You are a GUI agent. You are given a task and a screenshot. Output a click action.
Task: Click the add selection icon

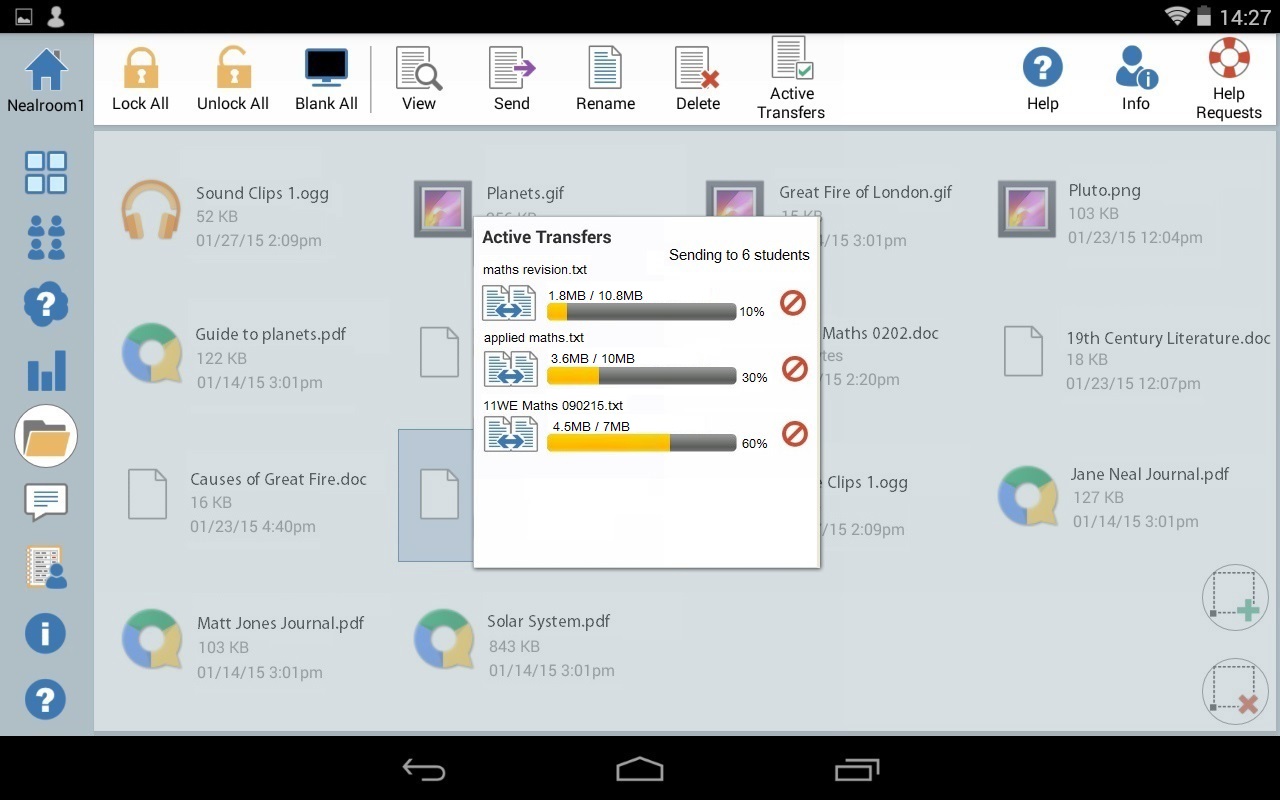click(1234, 598)
